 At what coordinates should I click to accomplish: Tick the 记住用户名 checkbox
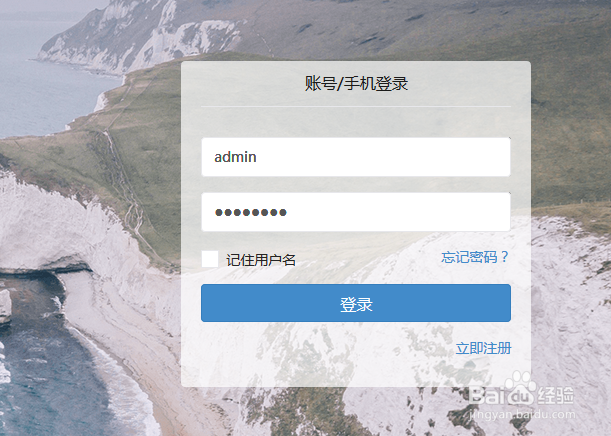[x=210, y=259]
